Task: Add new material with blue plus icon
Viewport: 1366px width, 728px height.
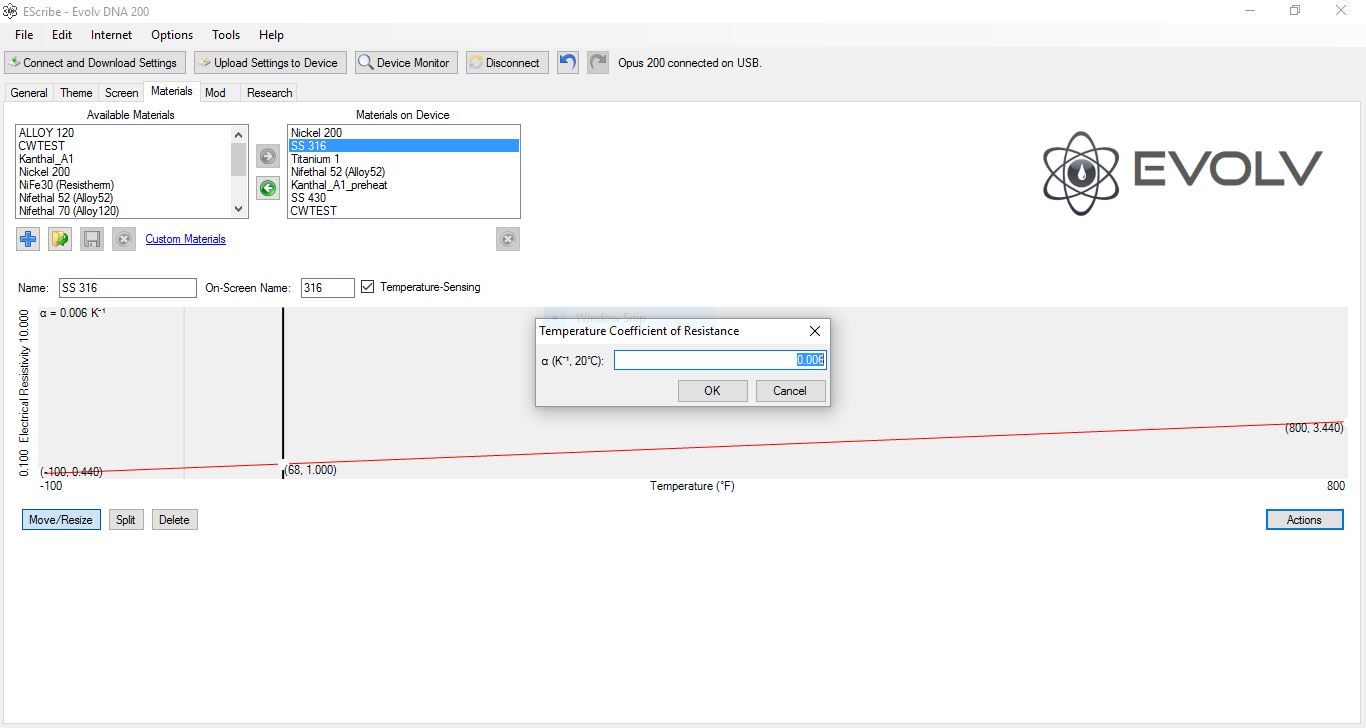Action: point(28,239)
